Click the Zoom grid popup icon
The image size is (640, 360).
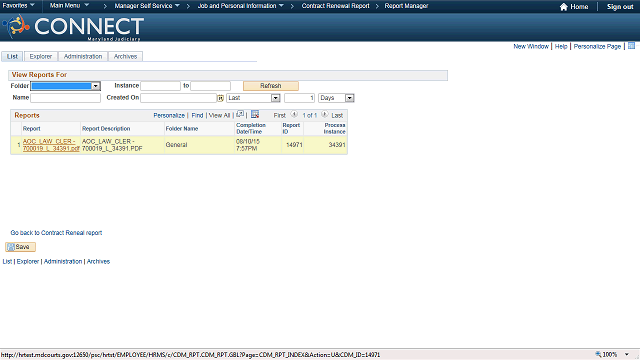tap(240, 114)
